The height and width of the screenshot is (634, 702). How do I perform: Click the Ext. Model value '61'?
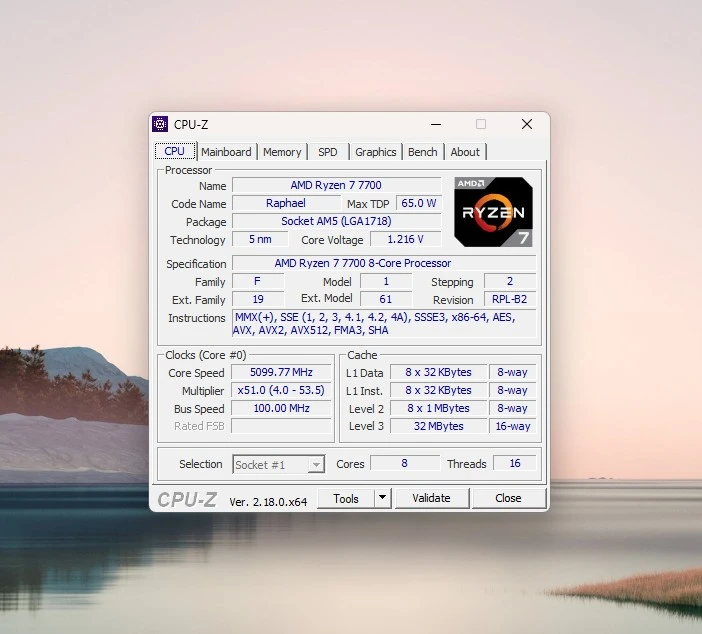click(x=385, y=299)
